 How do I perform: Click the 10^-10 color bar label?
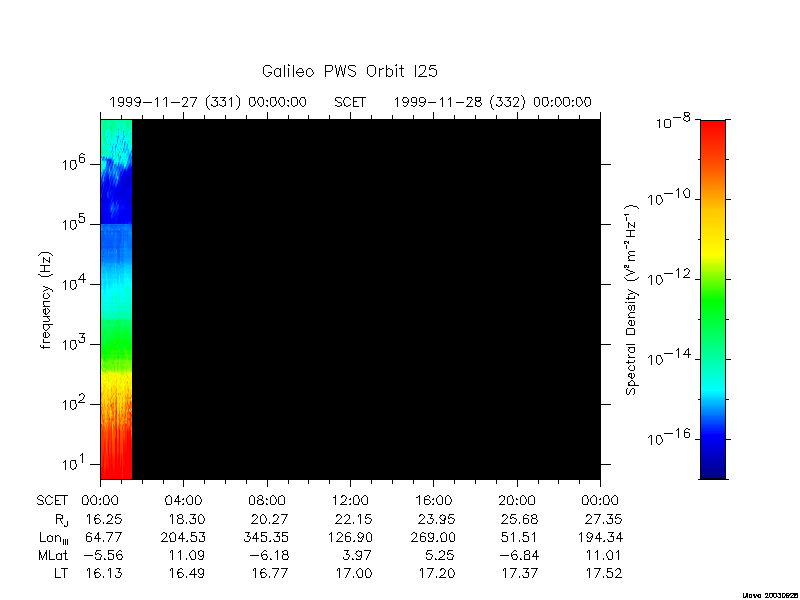[669, 197]
